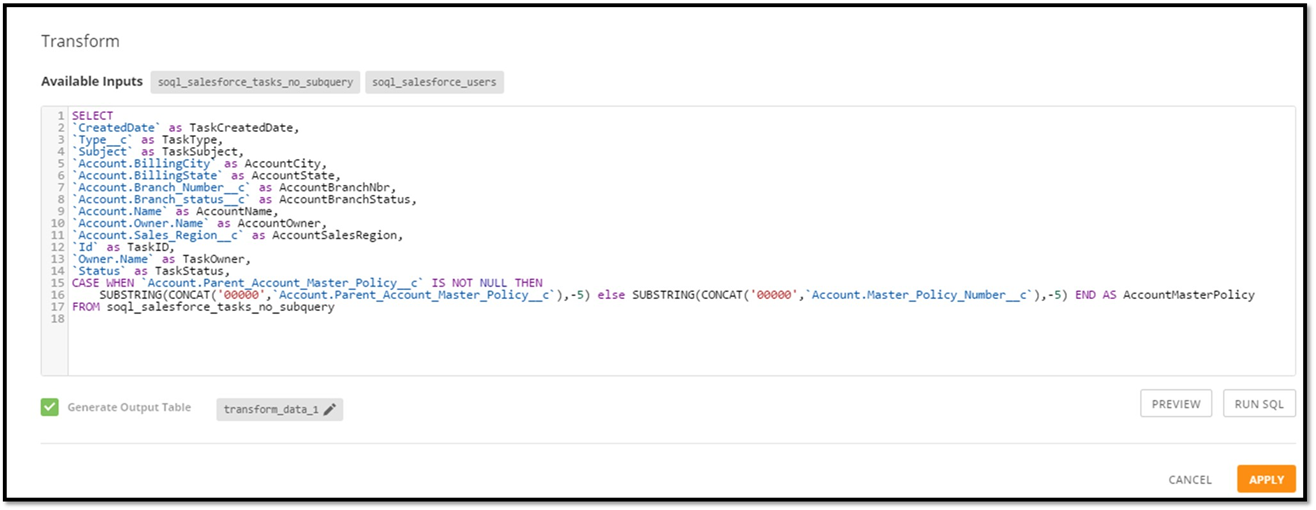Click the AccountMasterPolicy alias in the editor
This screenshot has height=510, width=1316.
1188,295
